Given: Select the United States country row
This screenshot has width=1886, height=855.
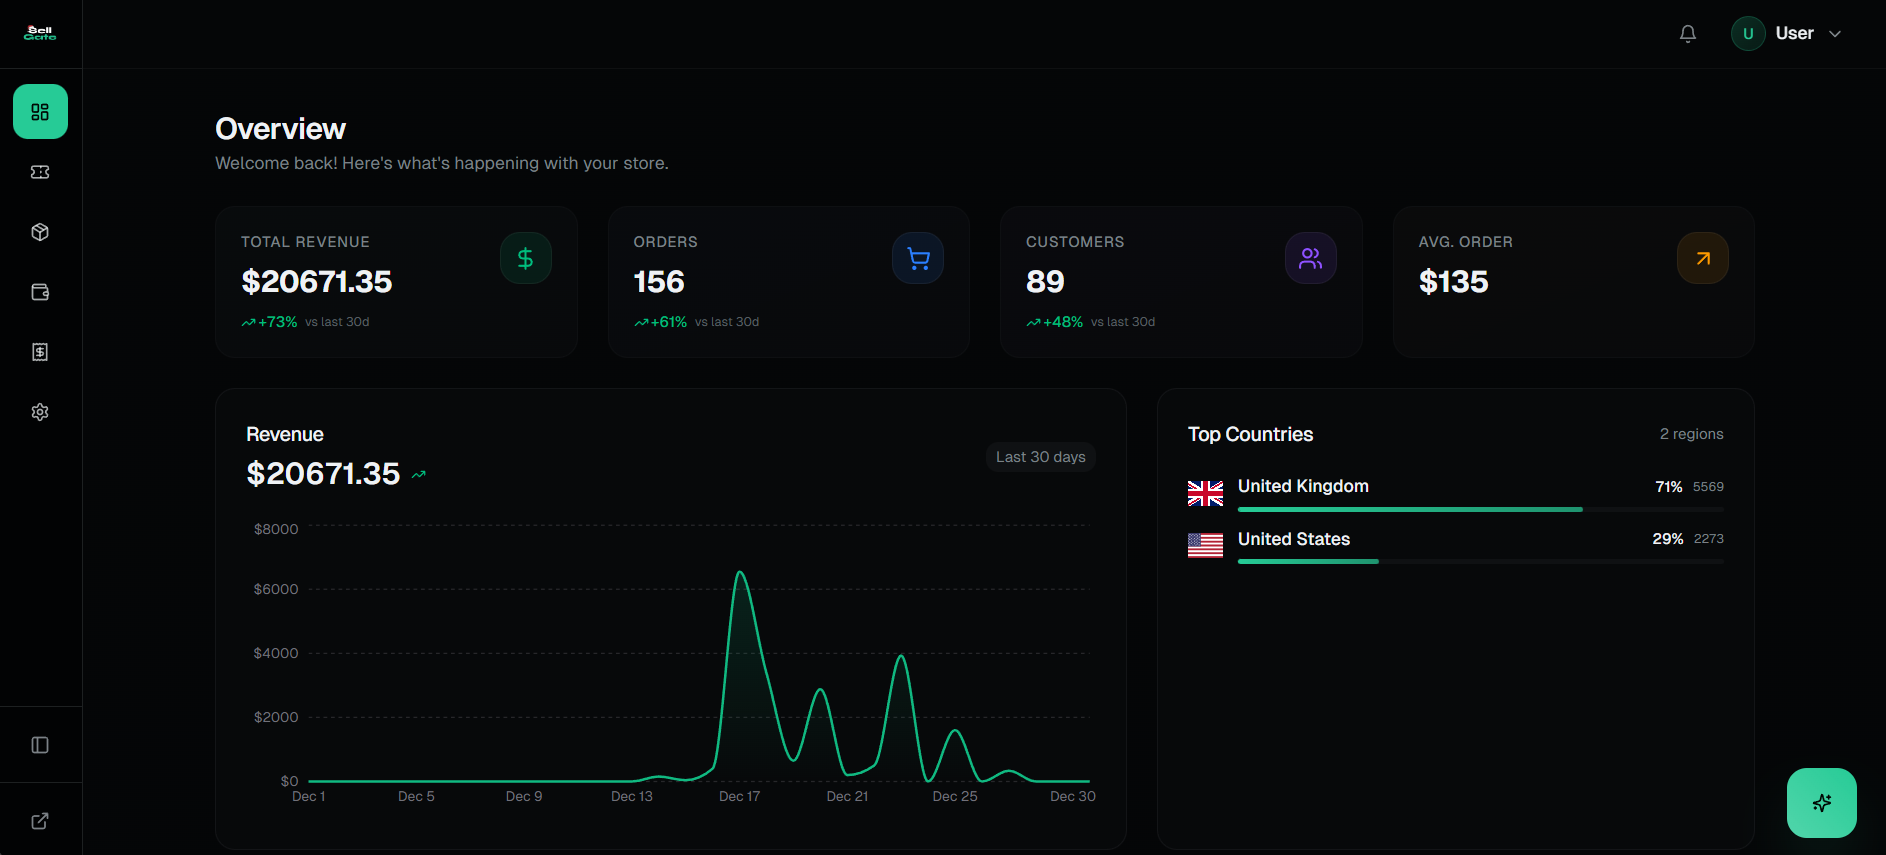Looking at the screenshot, I should click(x=1455, y=540).
